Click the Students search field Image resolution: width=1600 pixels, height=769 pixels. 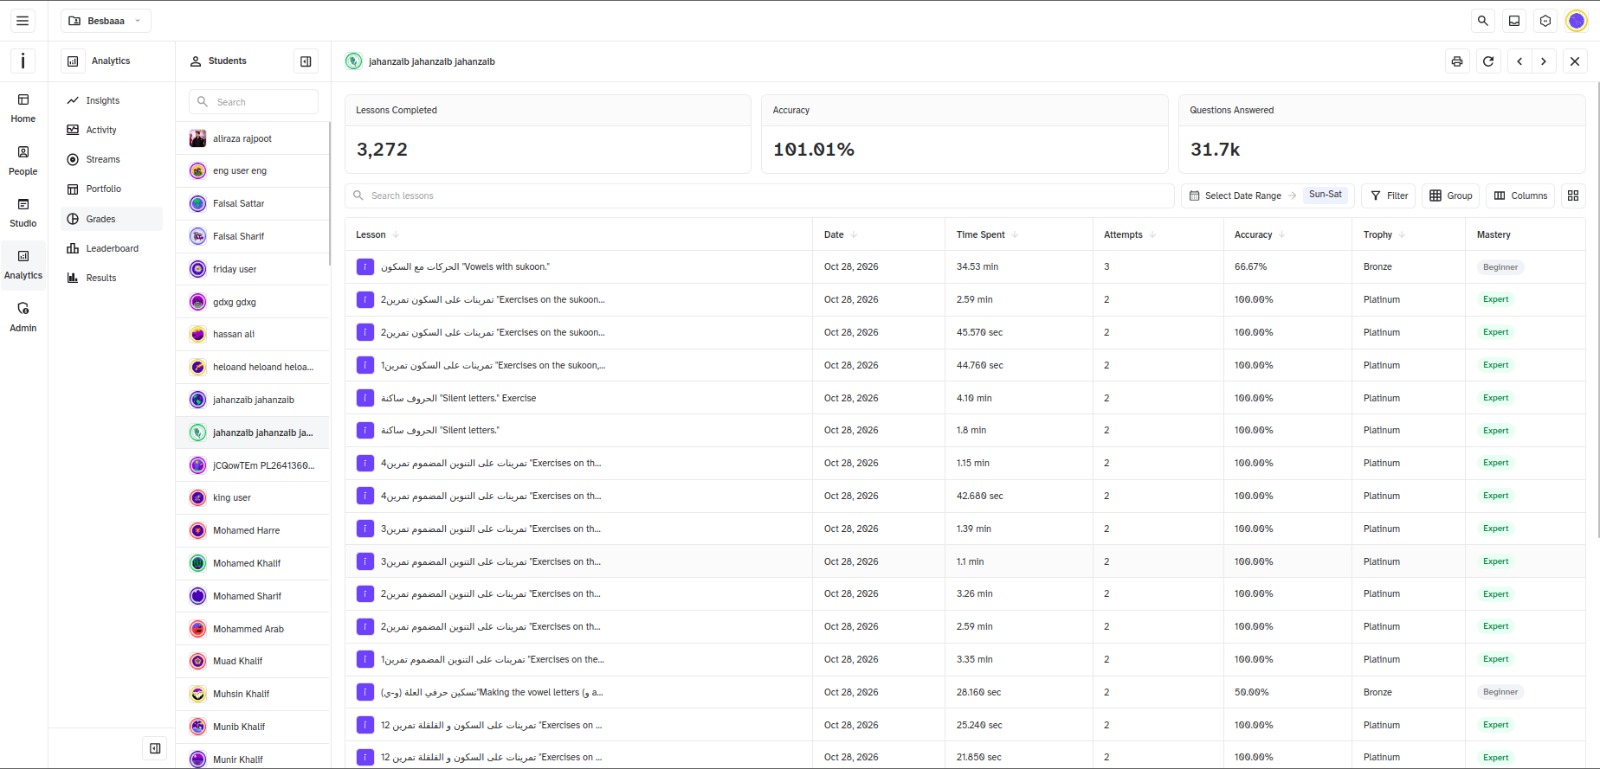tap(254, 102)
